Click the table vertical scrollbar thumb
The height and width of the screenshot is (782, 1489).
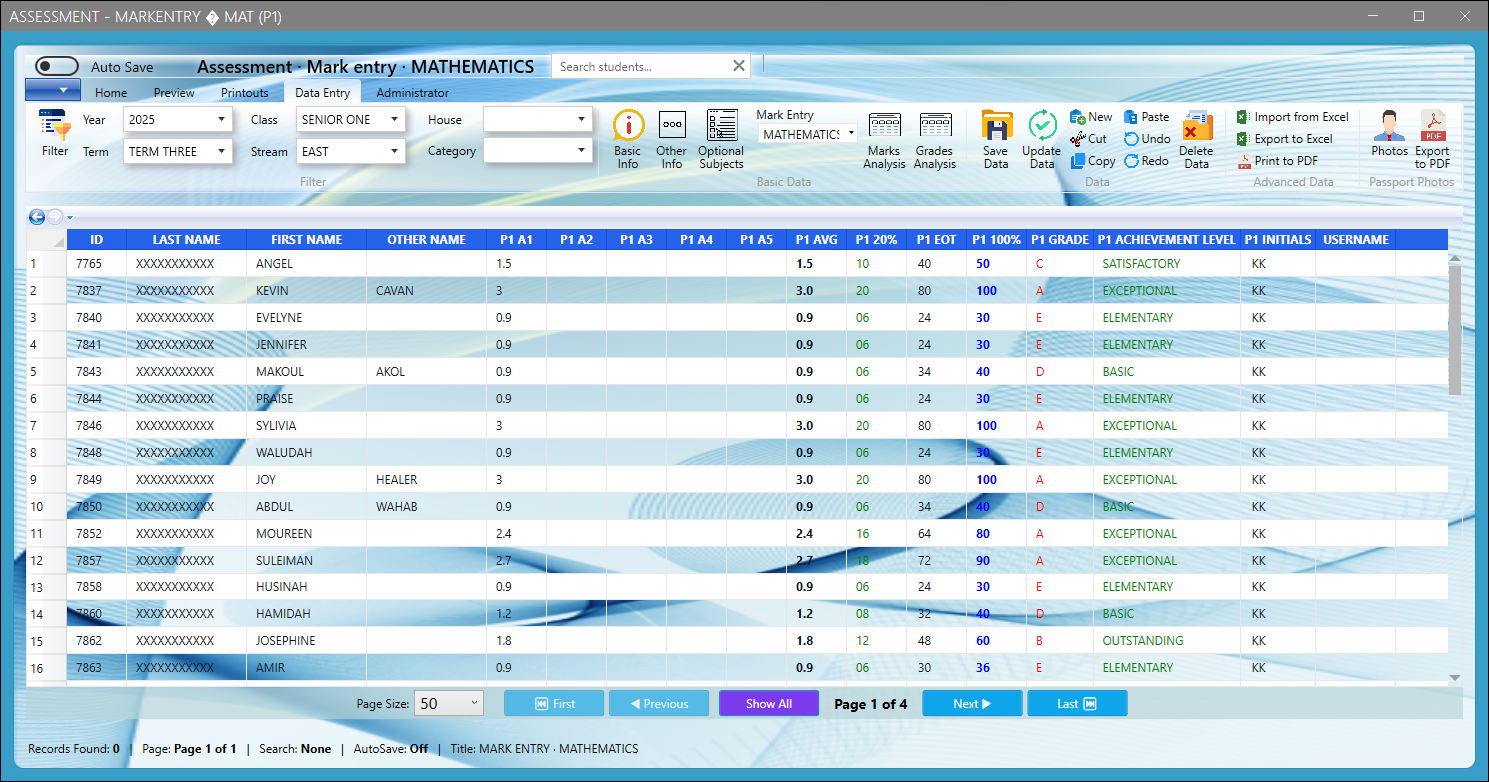1454,330
